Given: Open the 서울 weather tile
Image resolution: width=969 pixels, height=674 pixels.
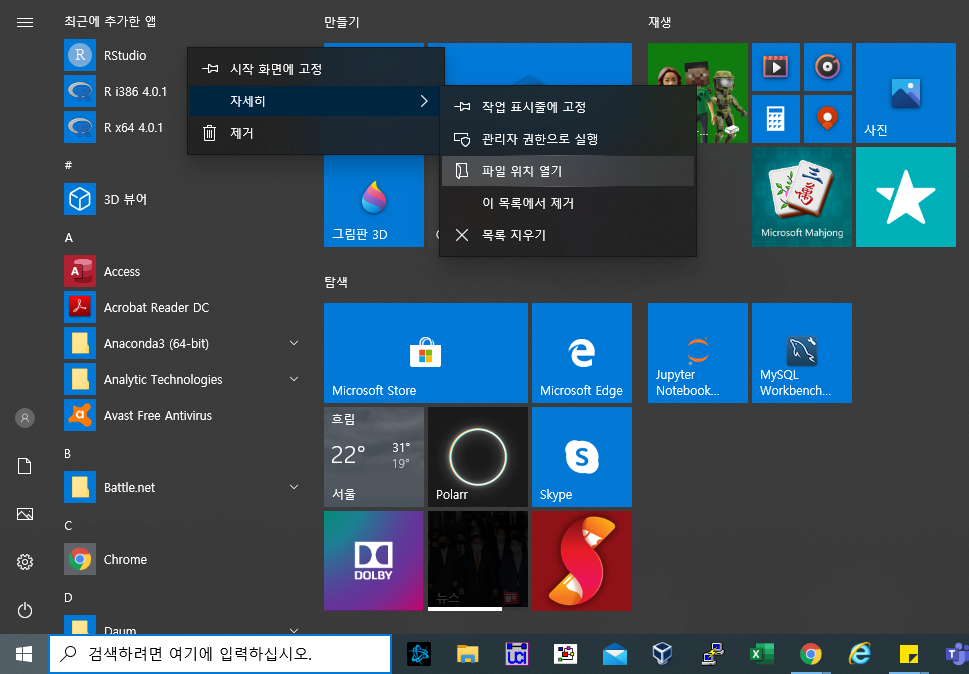Looking at the screenshot, I should pos(374,457).
